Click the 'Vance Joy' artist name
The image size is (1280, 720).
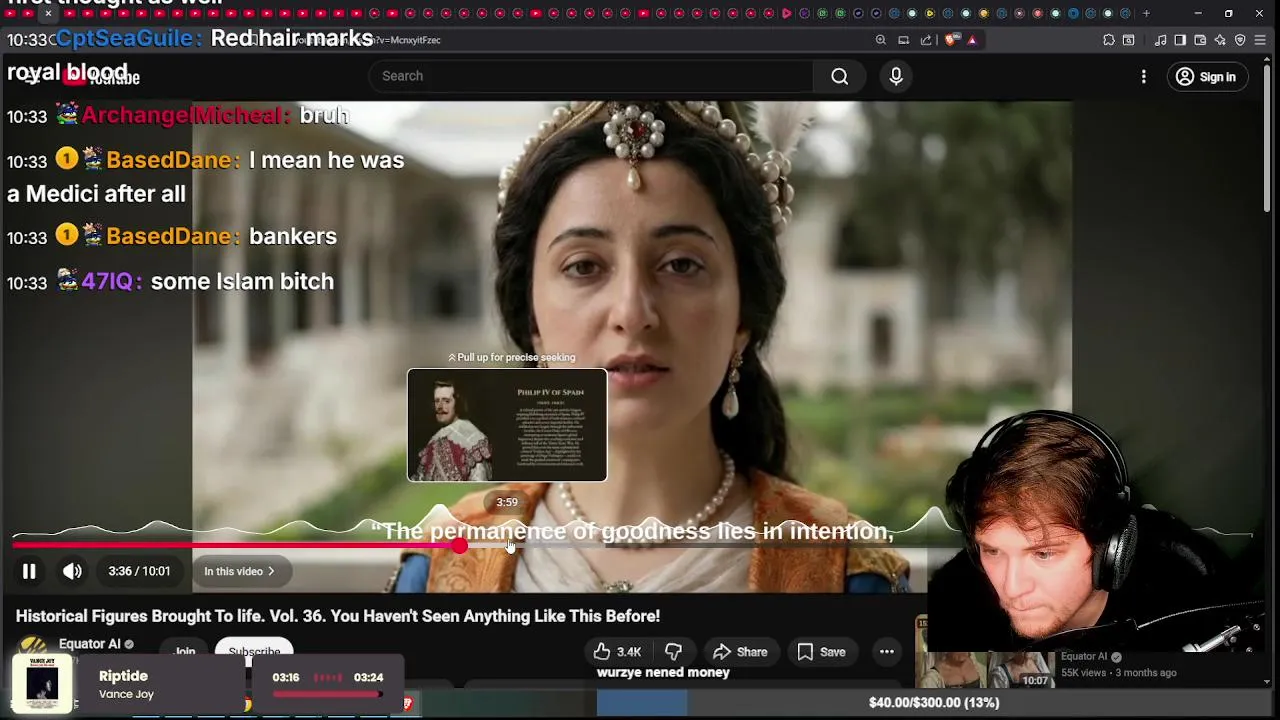pos(126,694)
